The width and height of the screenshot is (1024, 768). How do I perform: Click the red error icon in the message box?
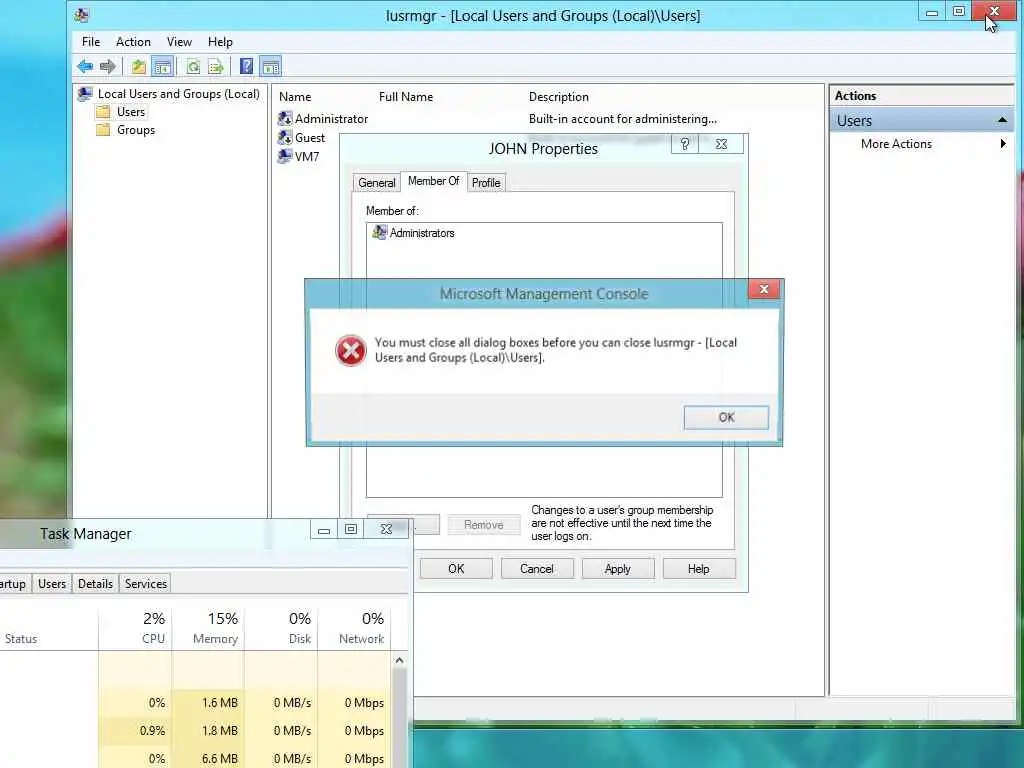351,351
